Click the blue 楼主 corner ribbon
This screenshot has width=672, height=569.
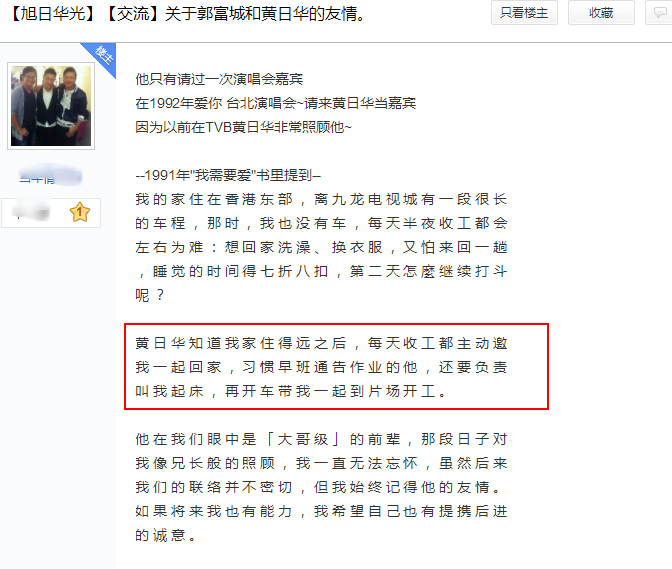click(x=102, y=57)
